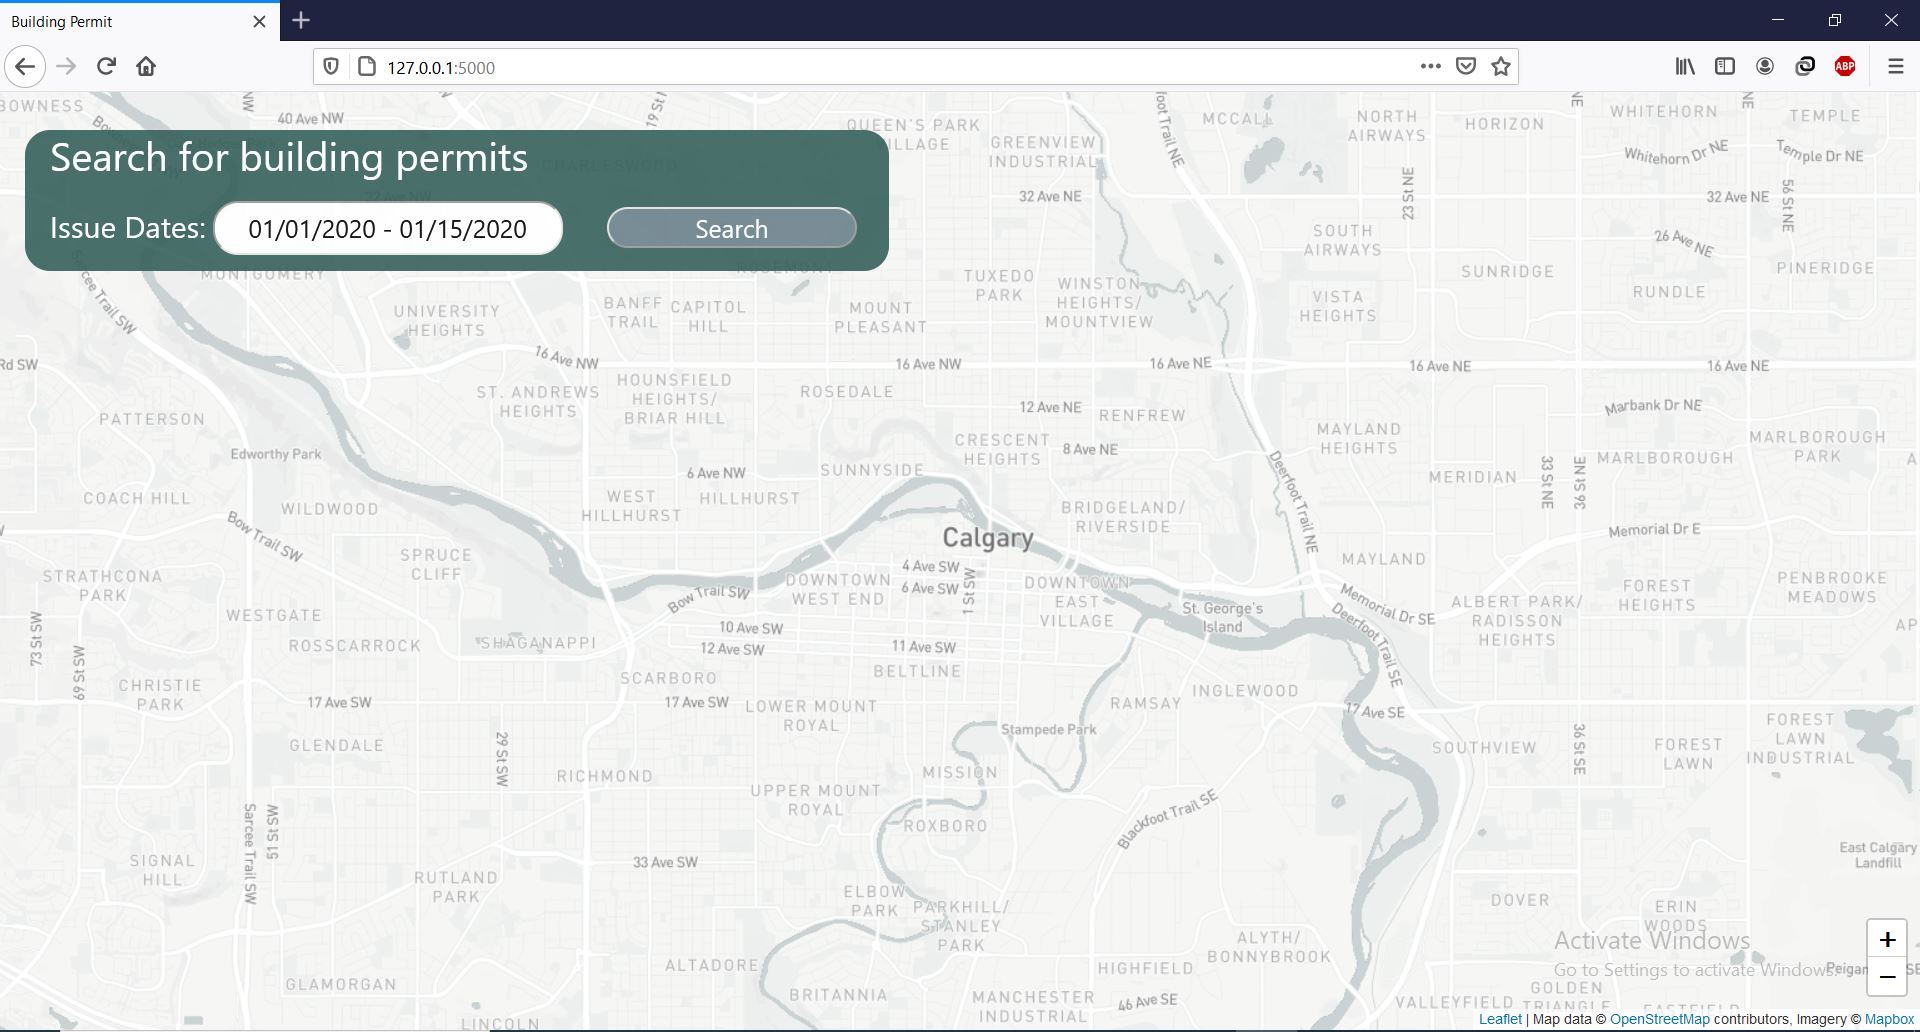Toggle the tracking protection shield
Viewport: 1920px width, 1032px height.
(x=331, y=66)
